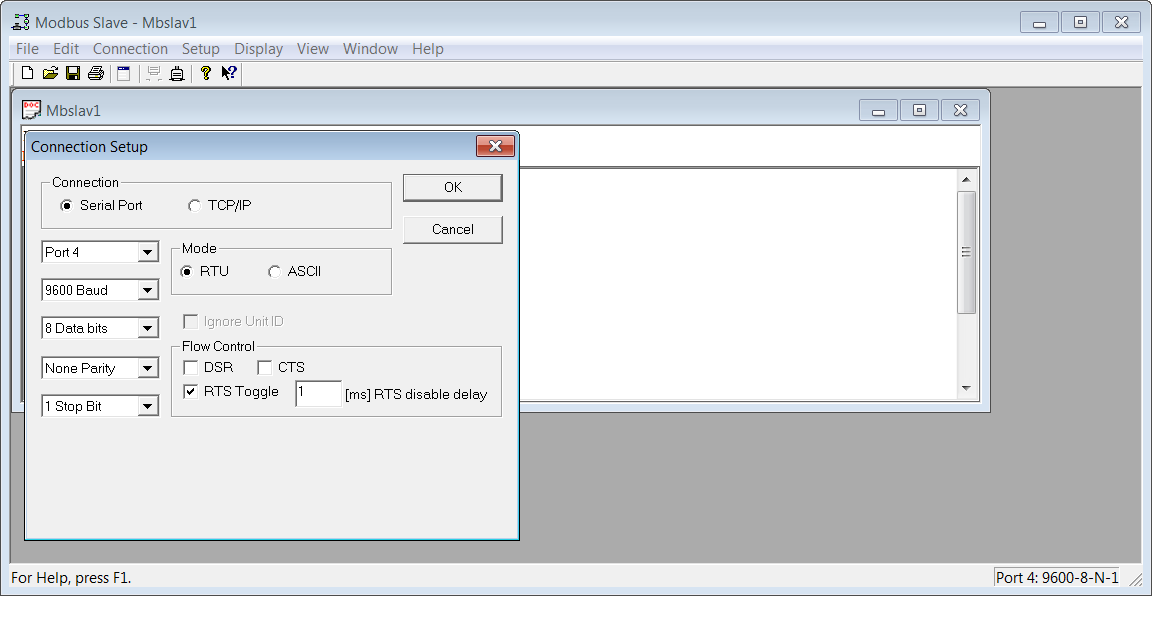Click the Cancel button
Image resolution: width=1152 pixels, height=618 pixels.
click(453, 229)
